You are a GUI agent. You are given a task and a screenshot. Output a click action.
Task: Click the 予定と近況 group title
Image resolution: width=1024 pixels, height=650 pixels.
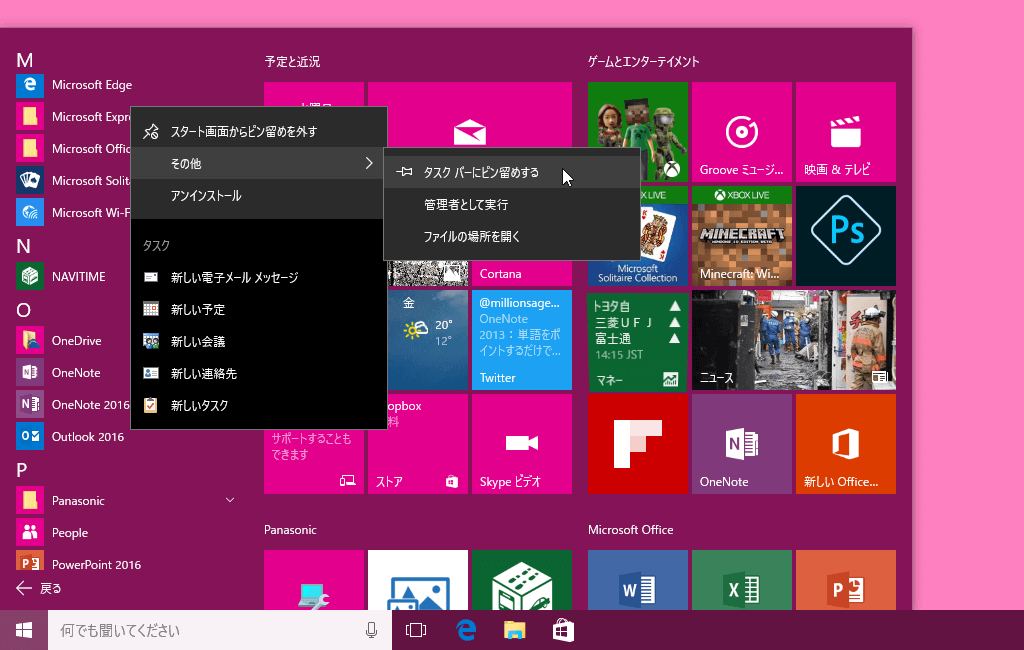292,61
